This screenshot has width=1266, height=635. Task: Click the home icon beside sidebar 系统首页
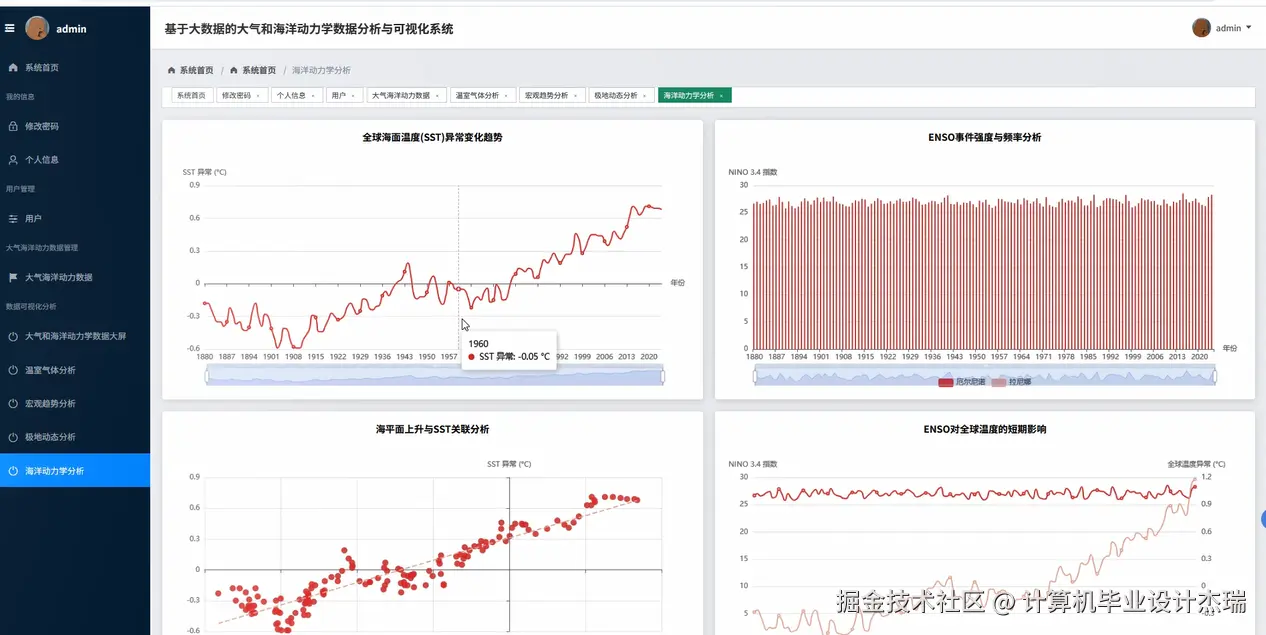[x=13, y=67]
